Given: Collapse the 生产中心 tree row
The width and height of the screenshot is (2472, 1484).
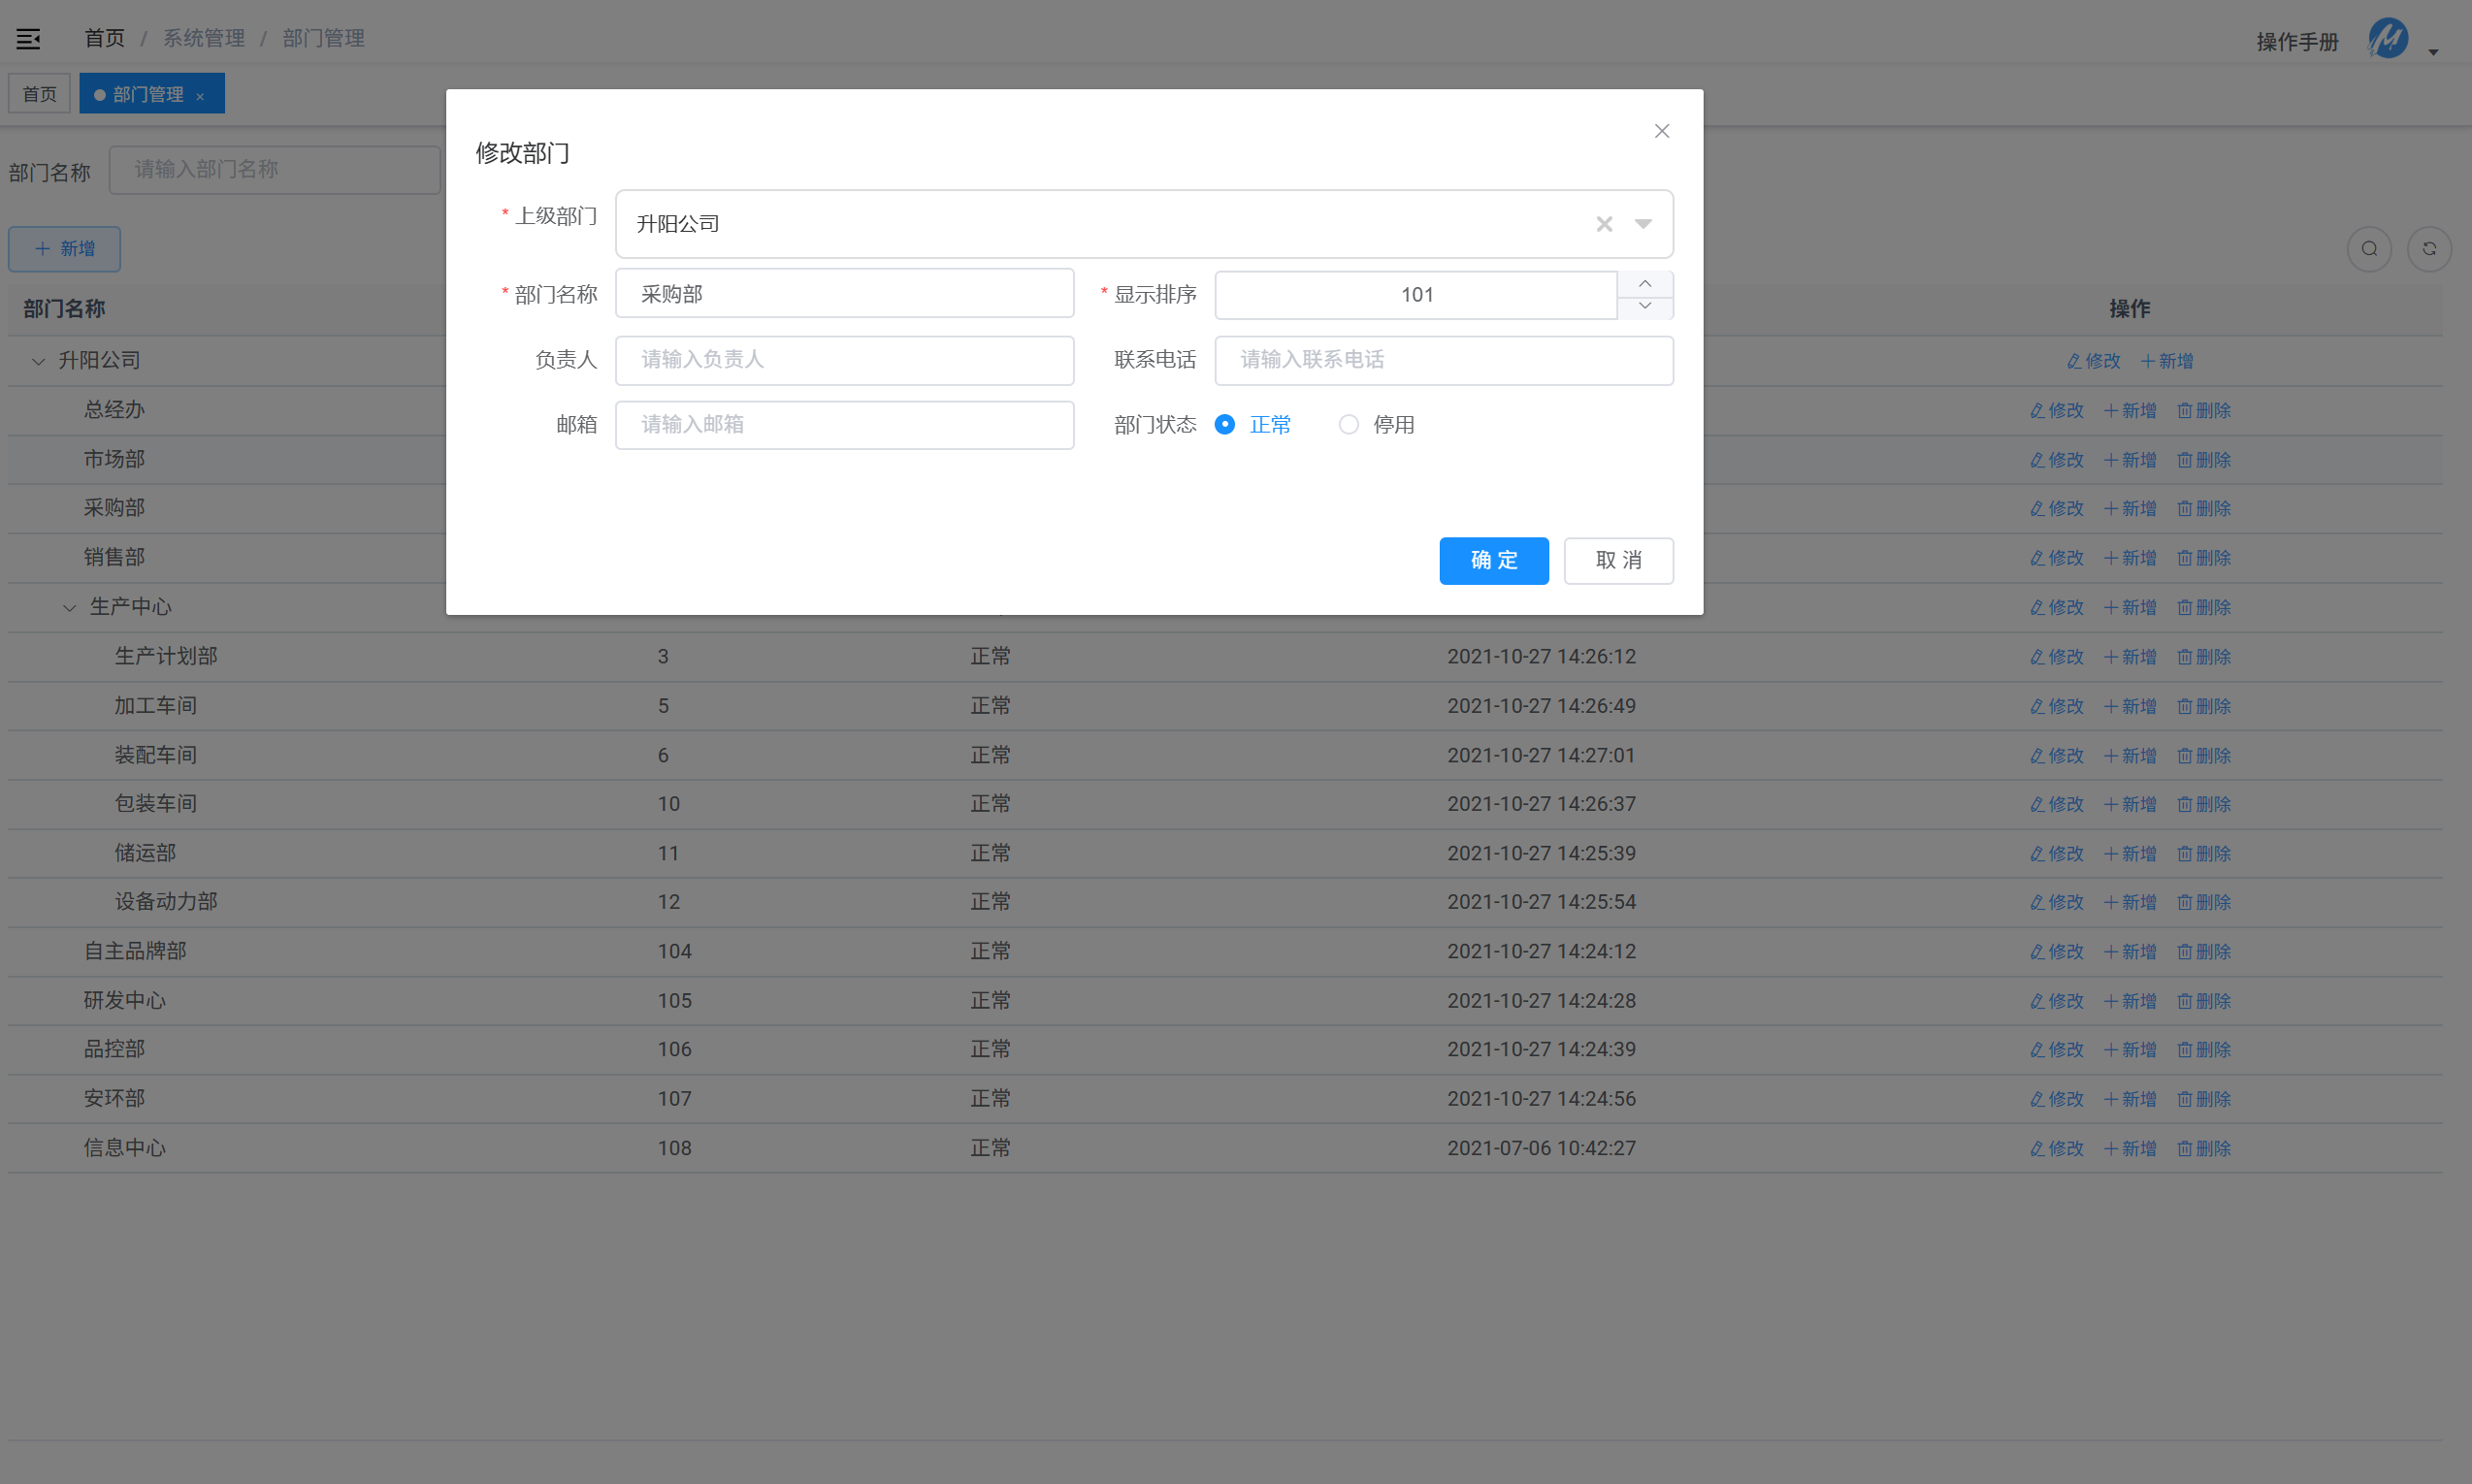Looking at the screenshot, I should click(x=69, y=608).
